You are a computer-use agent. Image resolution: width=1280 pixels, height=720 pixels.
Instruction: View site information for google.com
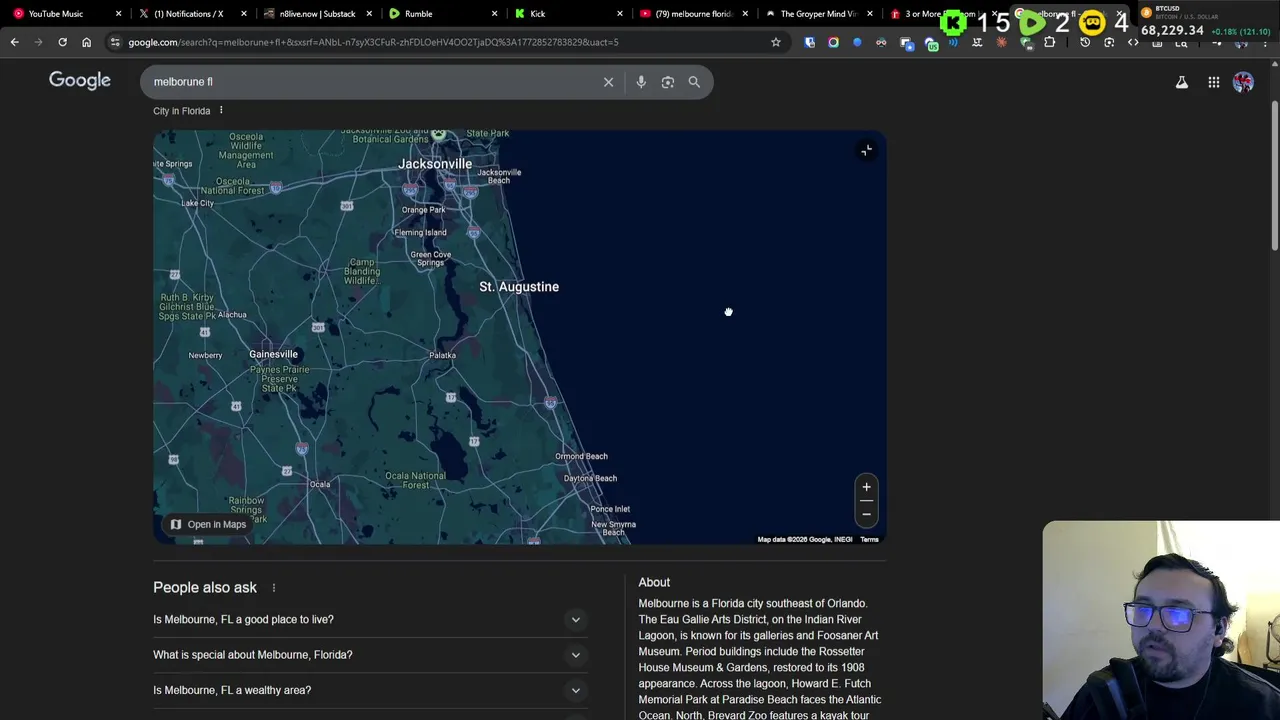coord(115,42)
